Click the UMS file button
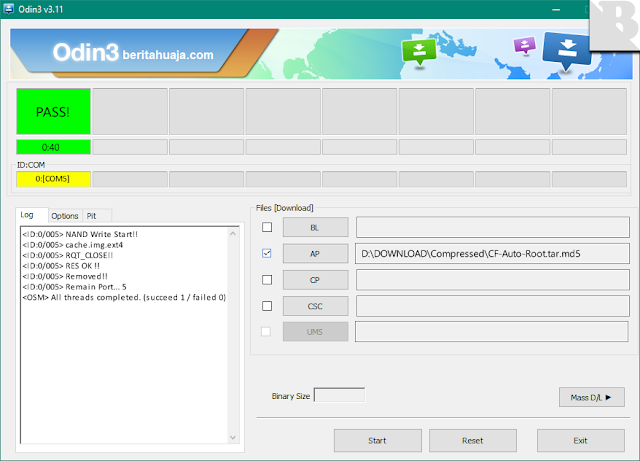The height and width of the screenshot is (461, 640). pos(316,332)
